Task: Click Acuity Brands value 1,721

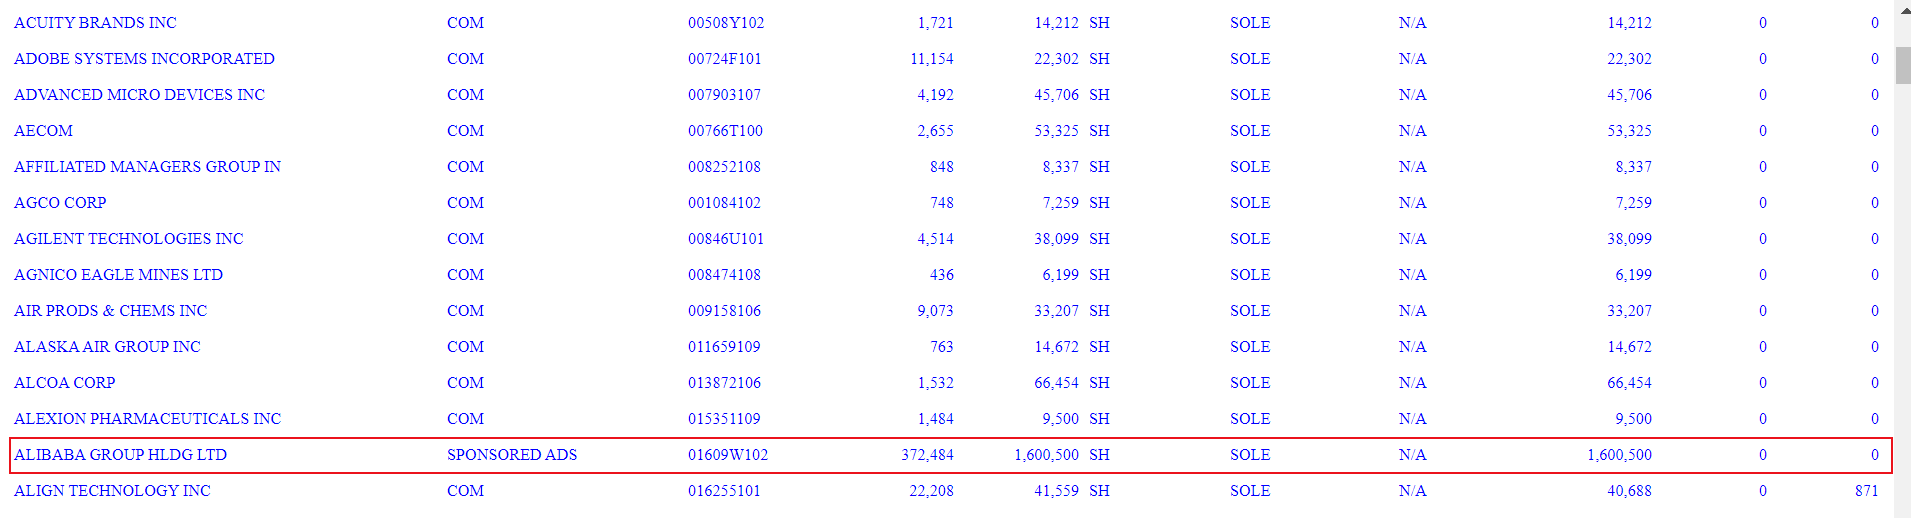Action: click(935, 23)
